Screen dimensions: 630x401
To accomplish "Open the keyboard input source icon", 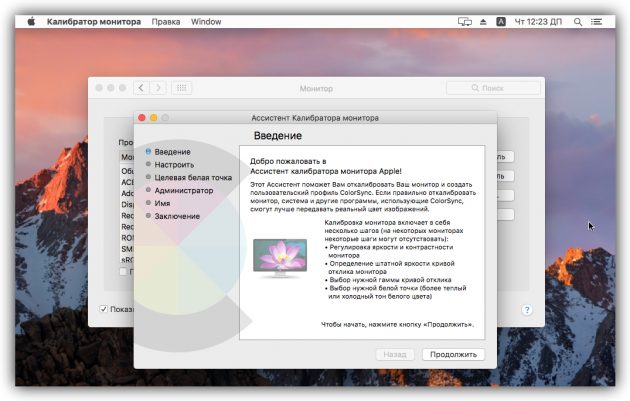I will point(501,22).
